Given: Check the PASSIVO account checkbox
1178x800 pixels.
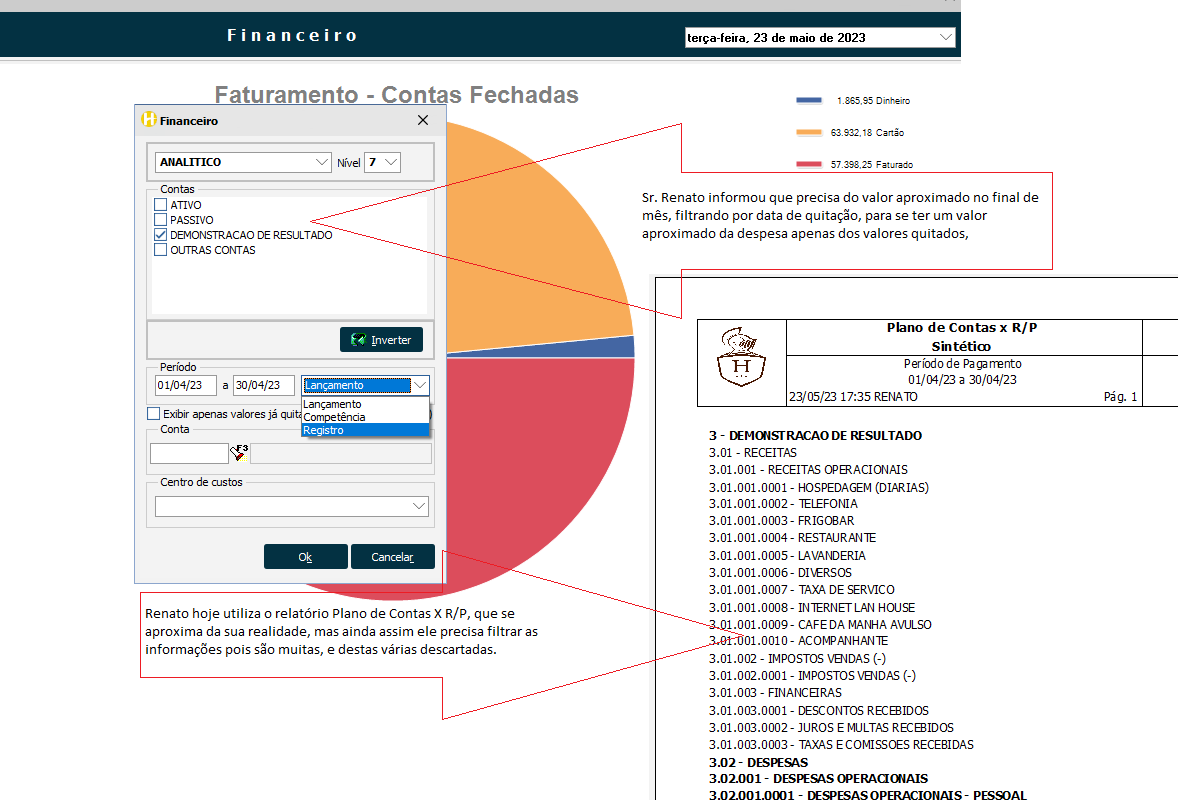Looking at the screenshot, I should pyautogui.click(x=161, y=220).
